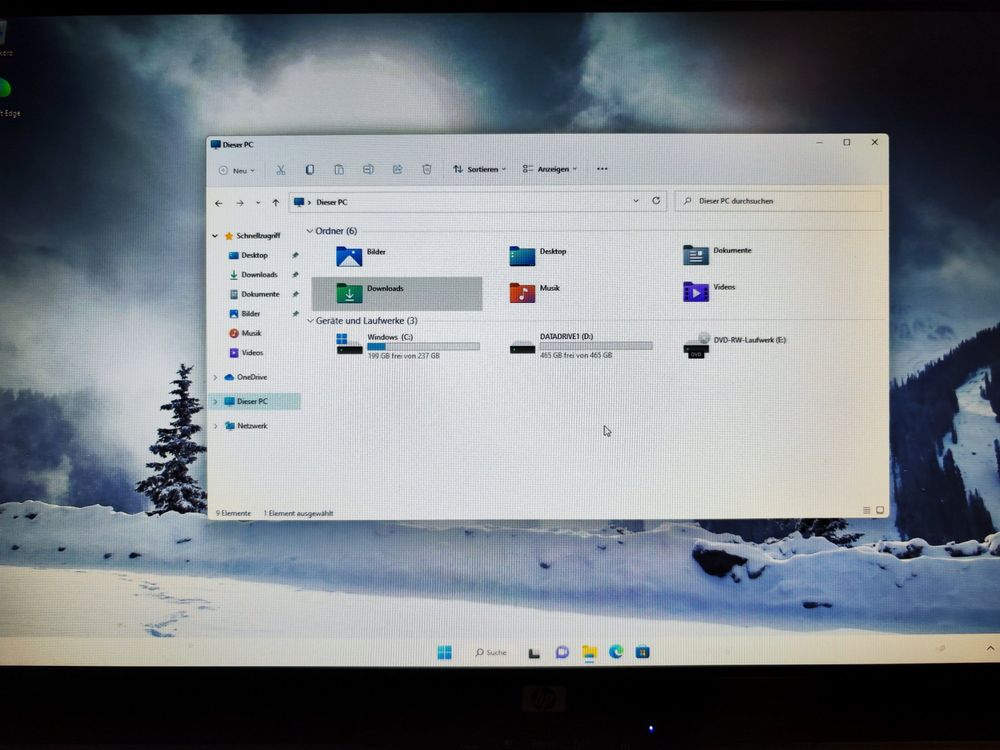Open the Sortieren dropdown

pyautogui.click(x=478, y=169)
